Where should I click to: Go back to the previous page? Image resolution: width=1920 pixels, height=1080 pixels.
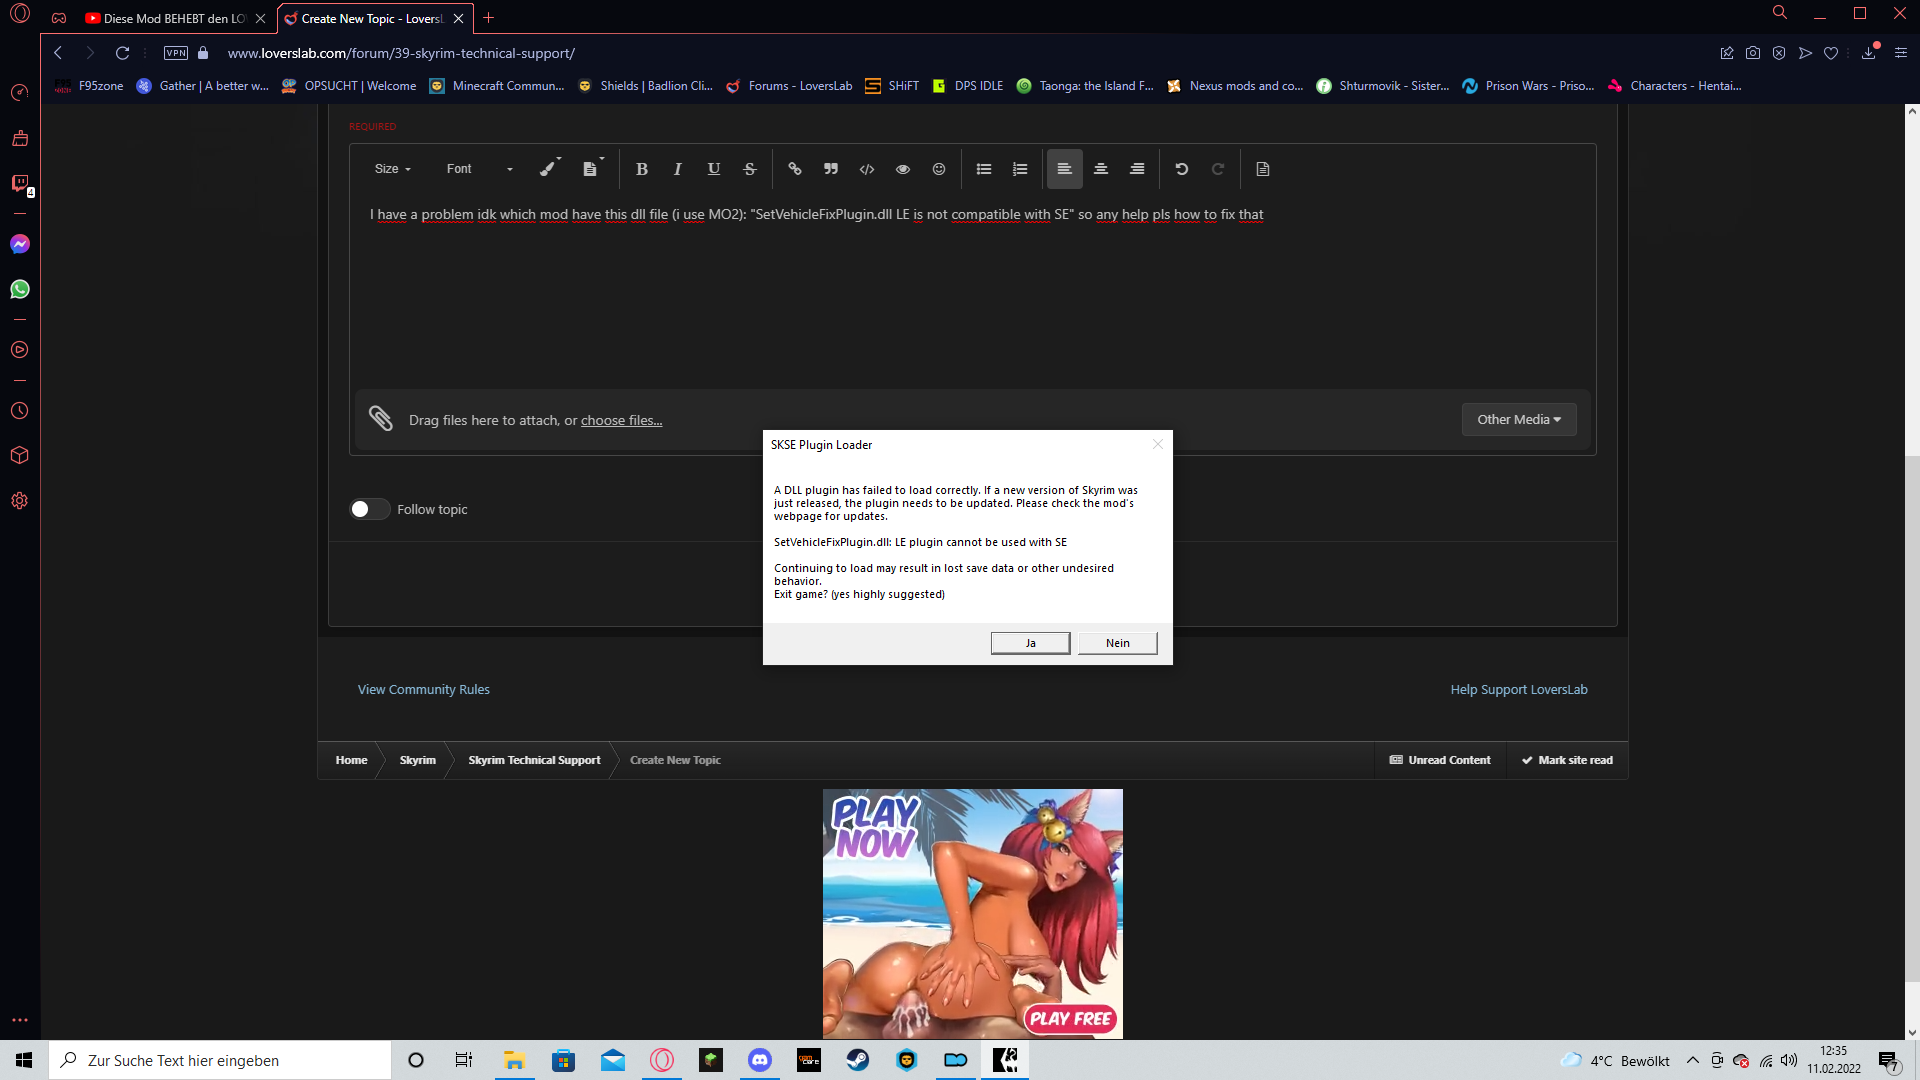coord(58,53)
